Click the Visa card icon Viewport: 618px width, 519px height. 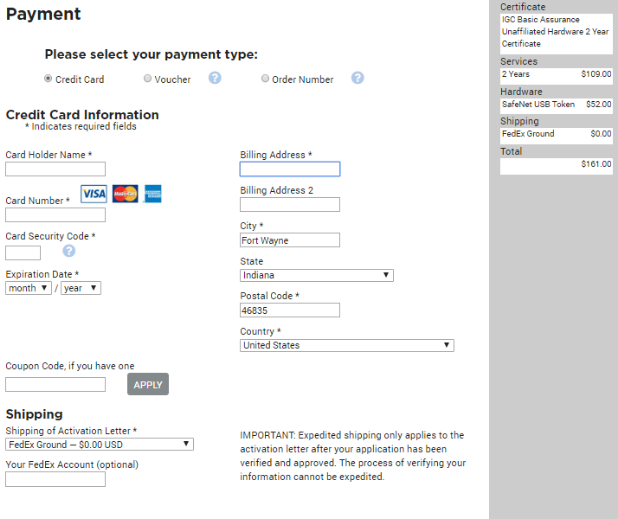pyautogui.click(x=94, y=194)
